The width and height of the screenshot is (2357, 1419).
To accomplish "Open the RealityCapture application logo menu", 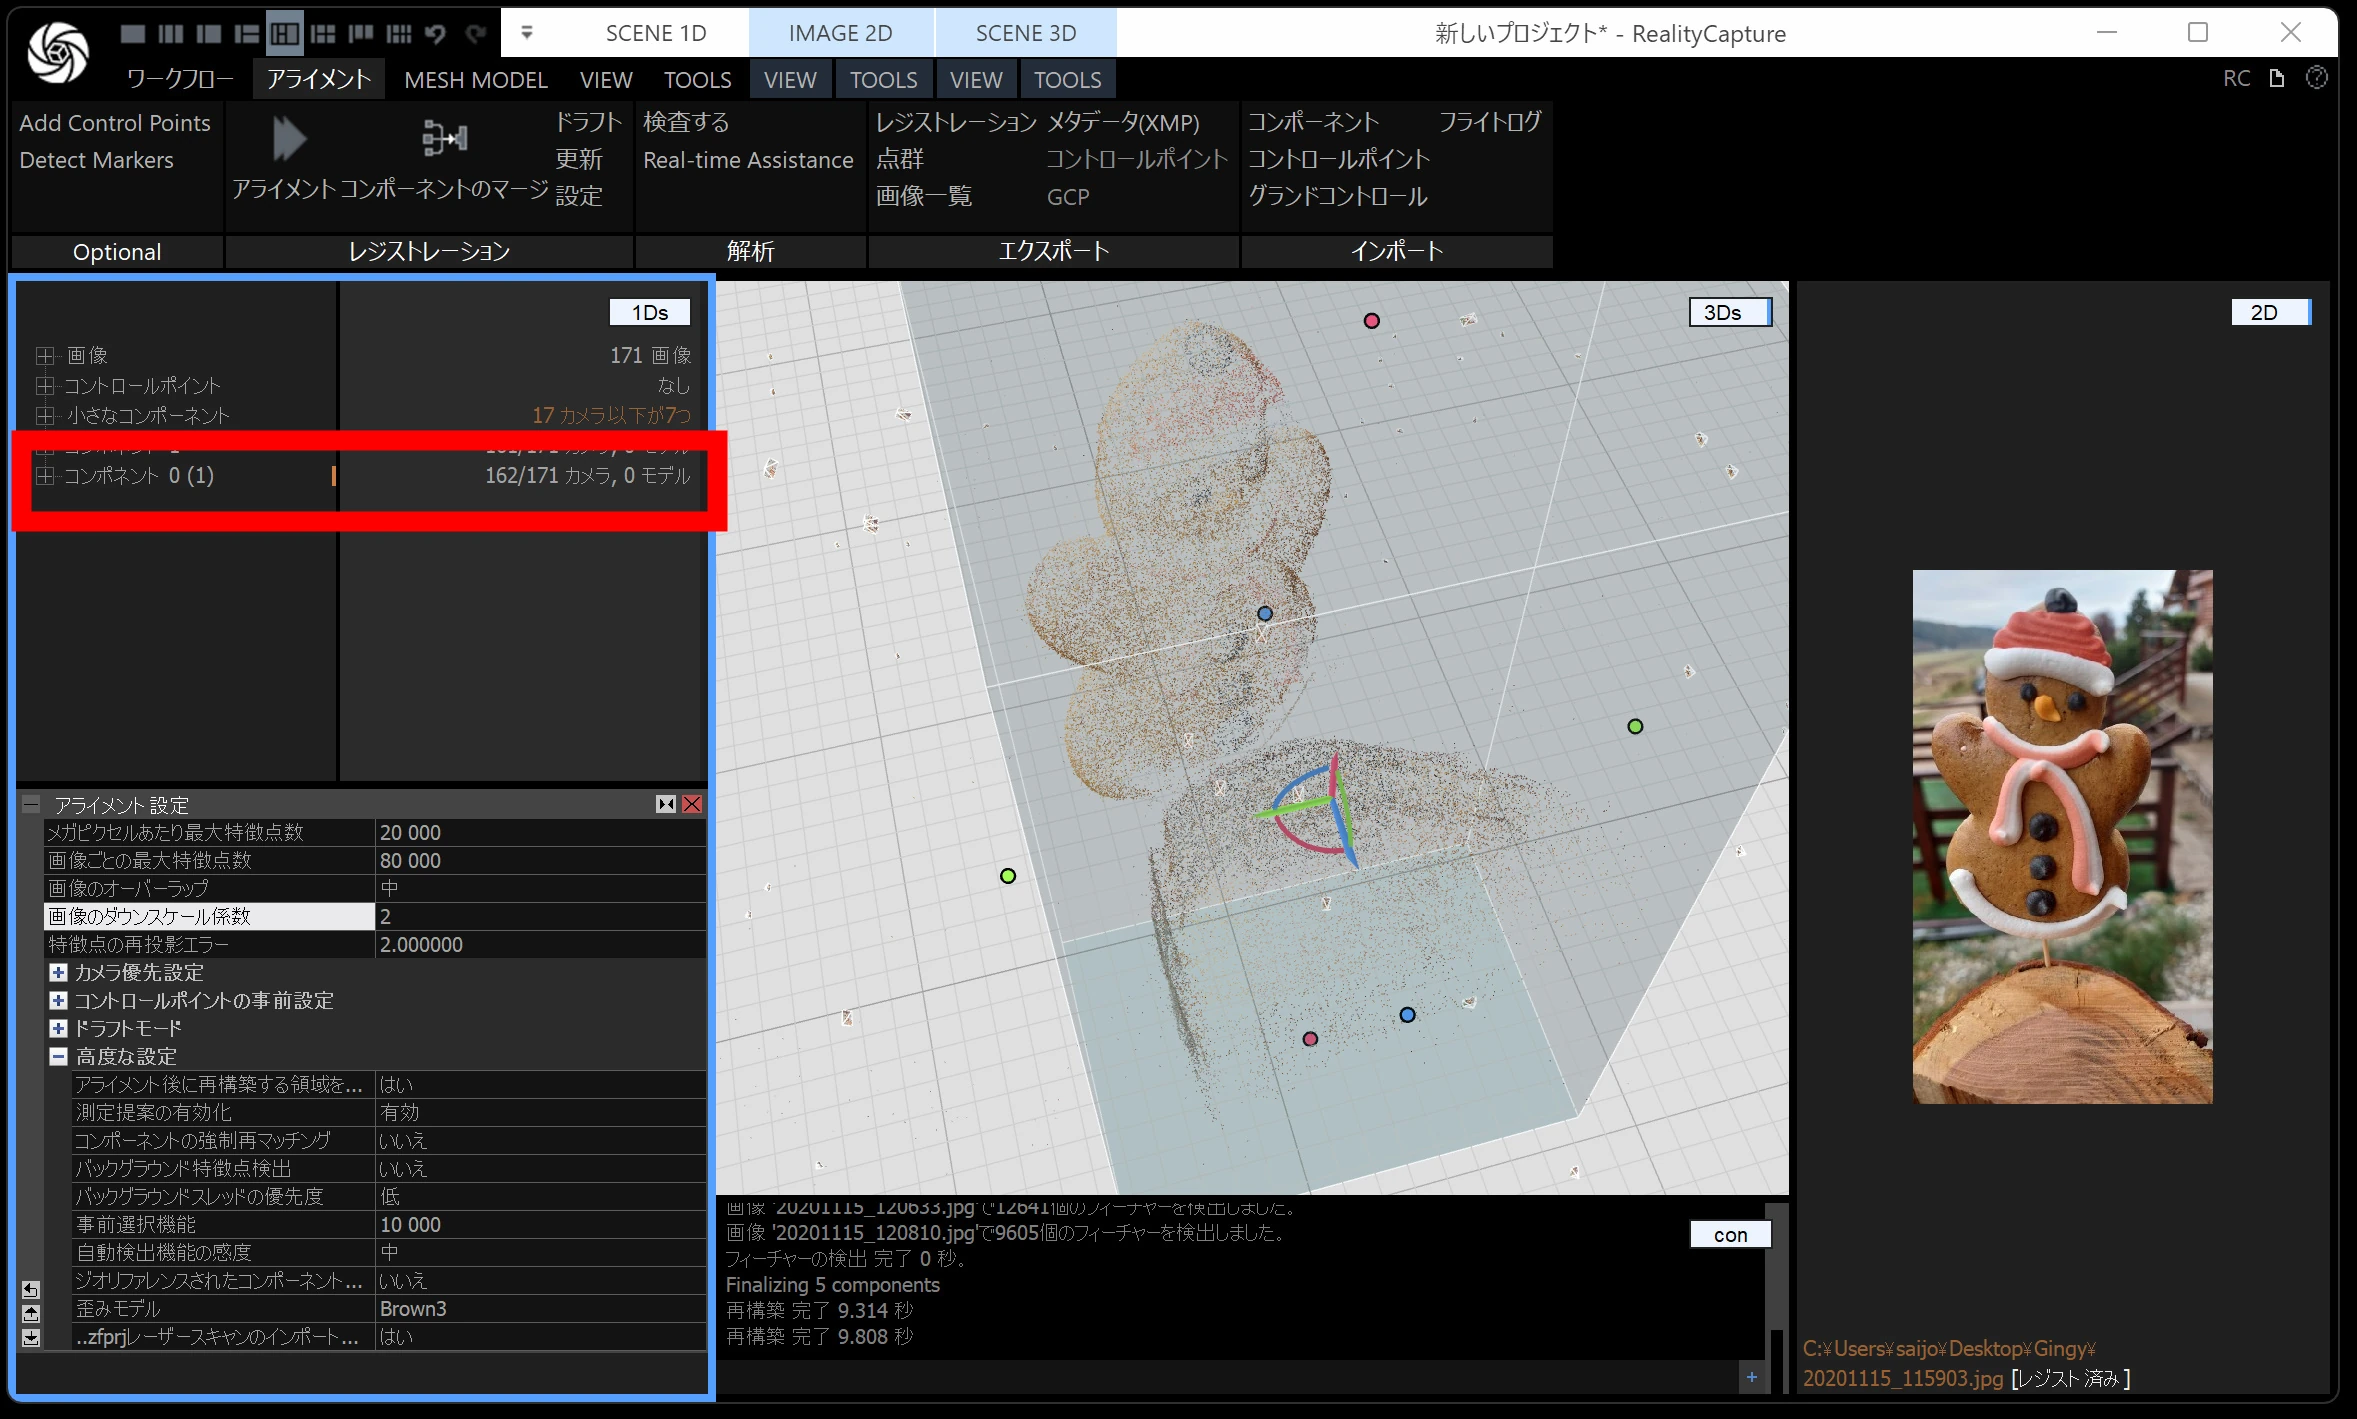I will (x=58, y=52).
